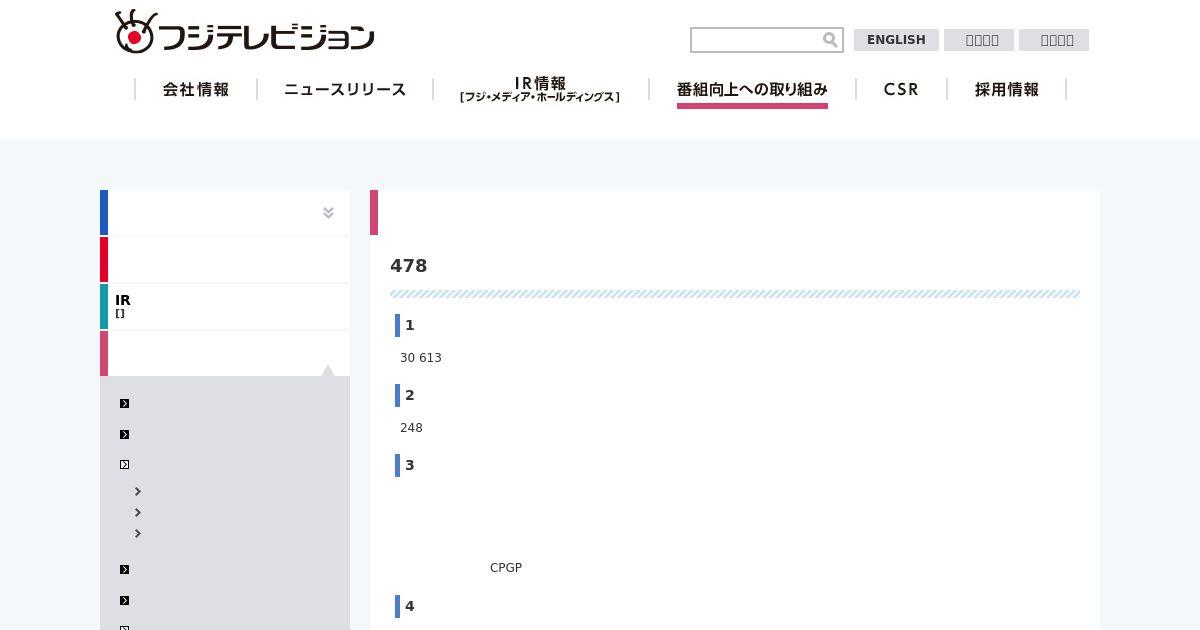Go to IR情報 navigation item
Image resolution: width=1200 pixels, height=630 pixels.
(540, 90)
